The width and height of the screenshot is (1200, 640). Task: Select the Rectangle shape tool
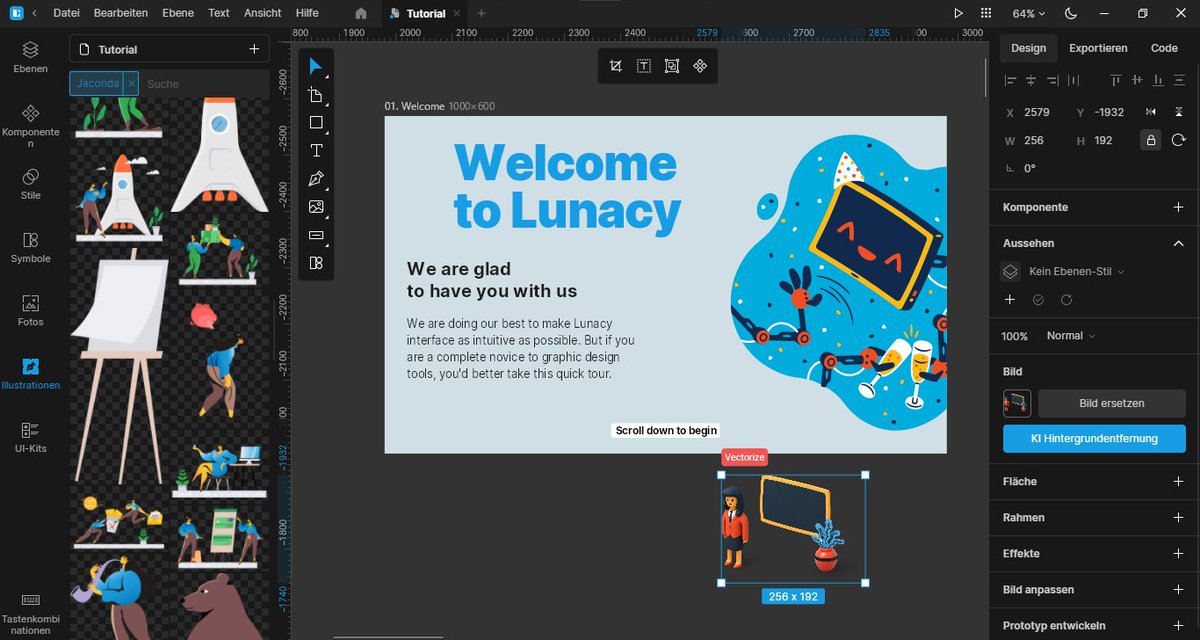pyautogui.click(x=316, y=123)
